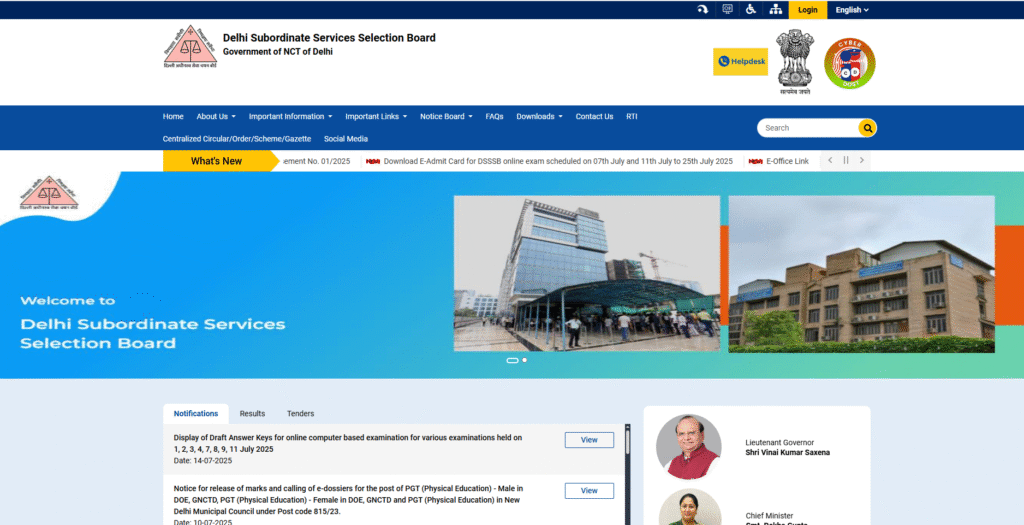
Task: Click the brick building carousel photo
Action: pyautogui.click(x=861, y=274)
